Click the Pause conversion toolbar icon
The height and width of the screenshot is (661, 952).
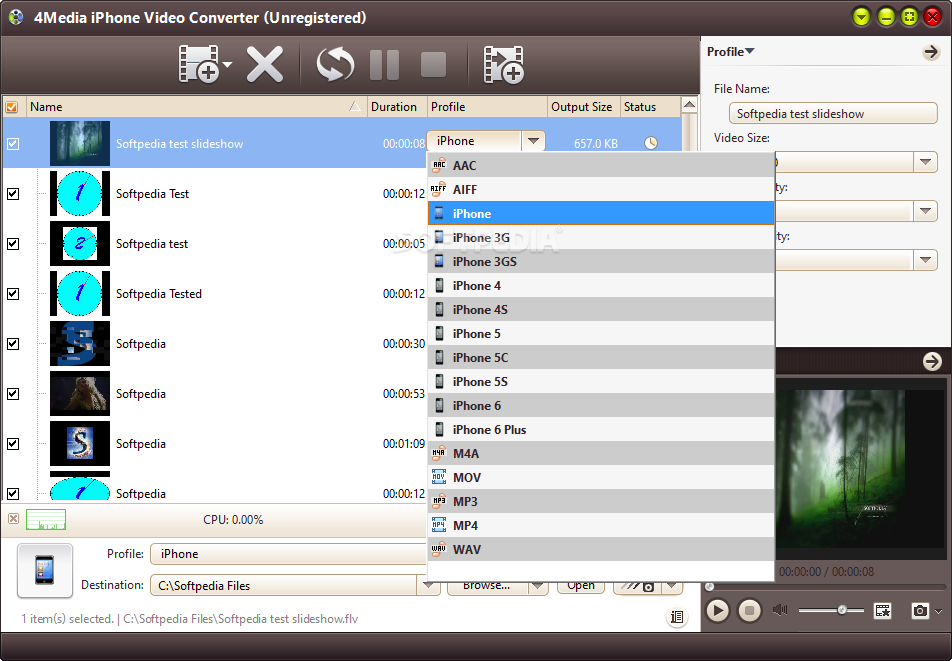384,64
